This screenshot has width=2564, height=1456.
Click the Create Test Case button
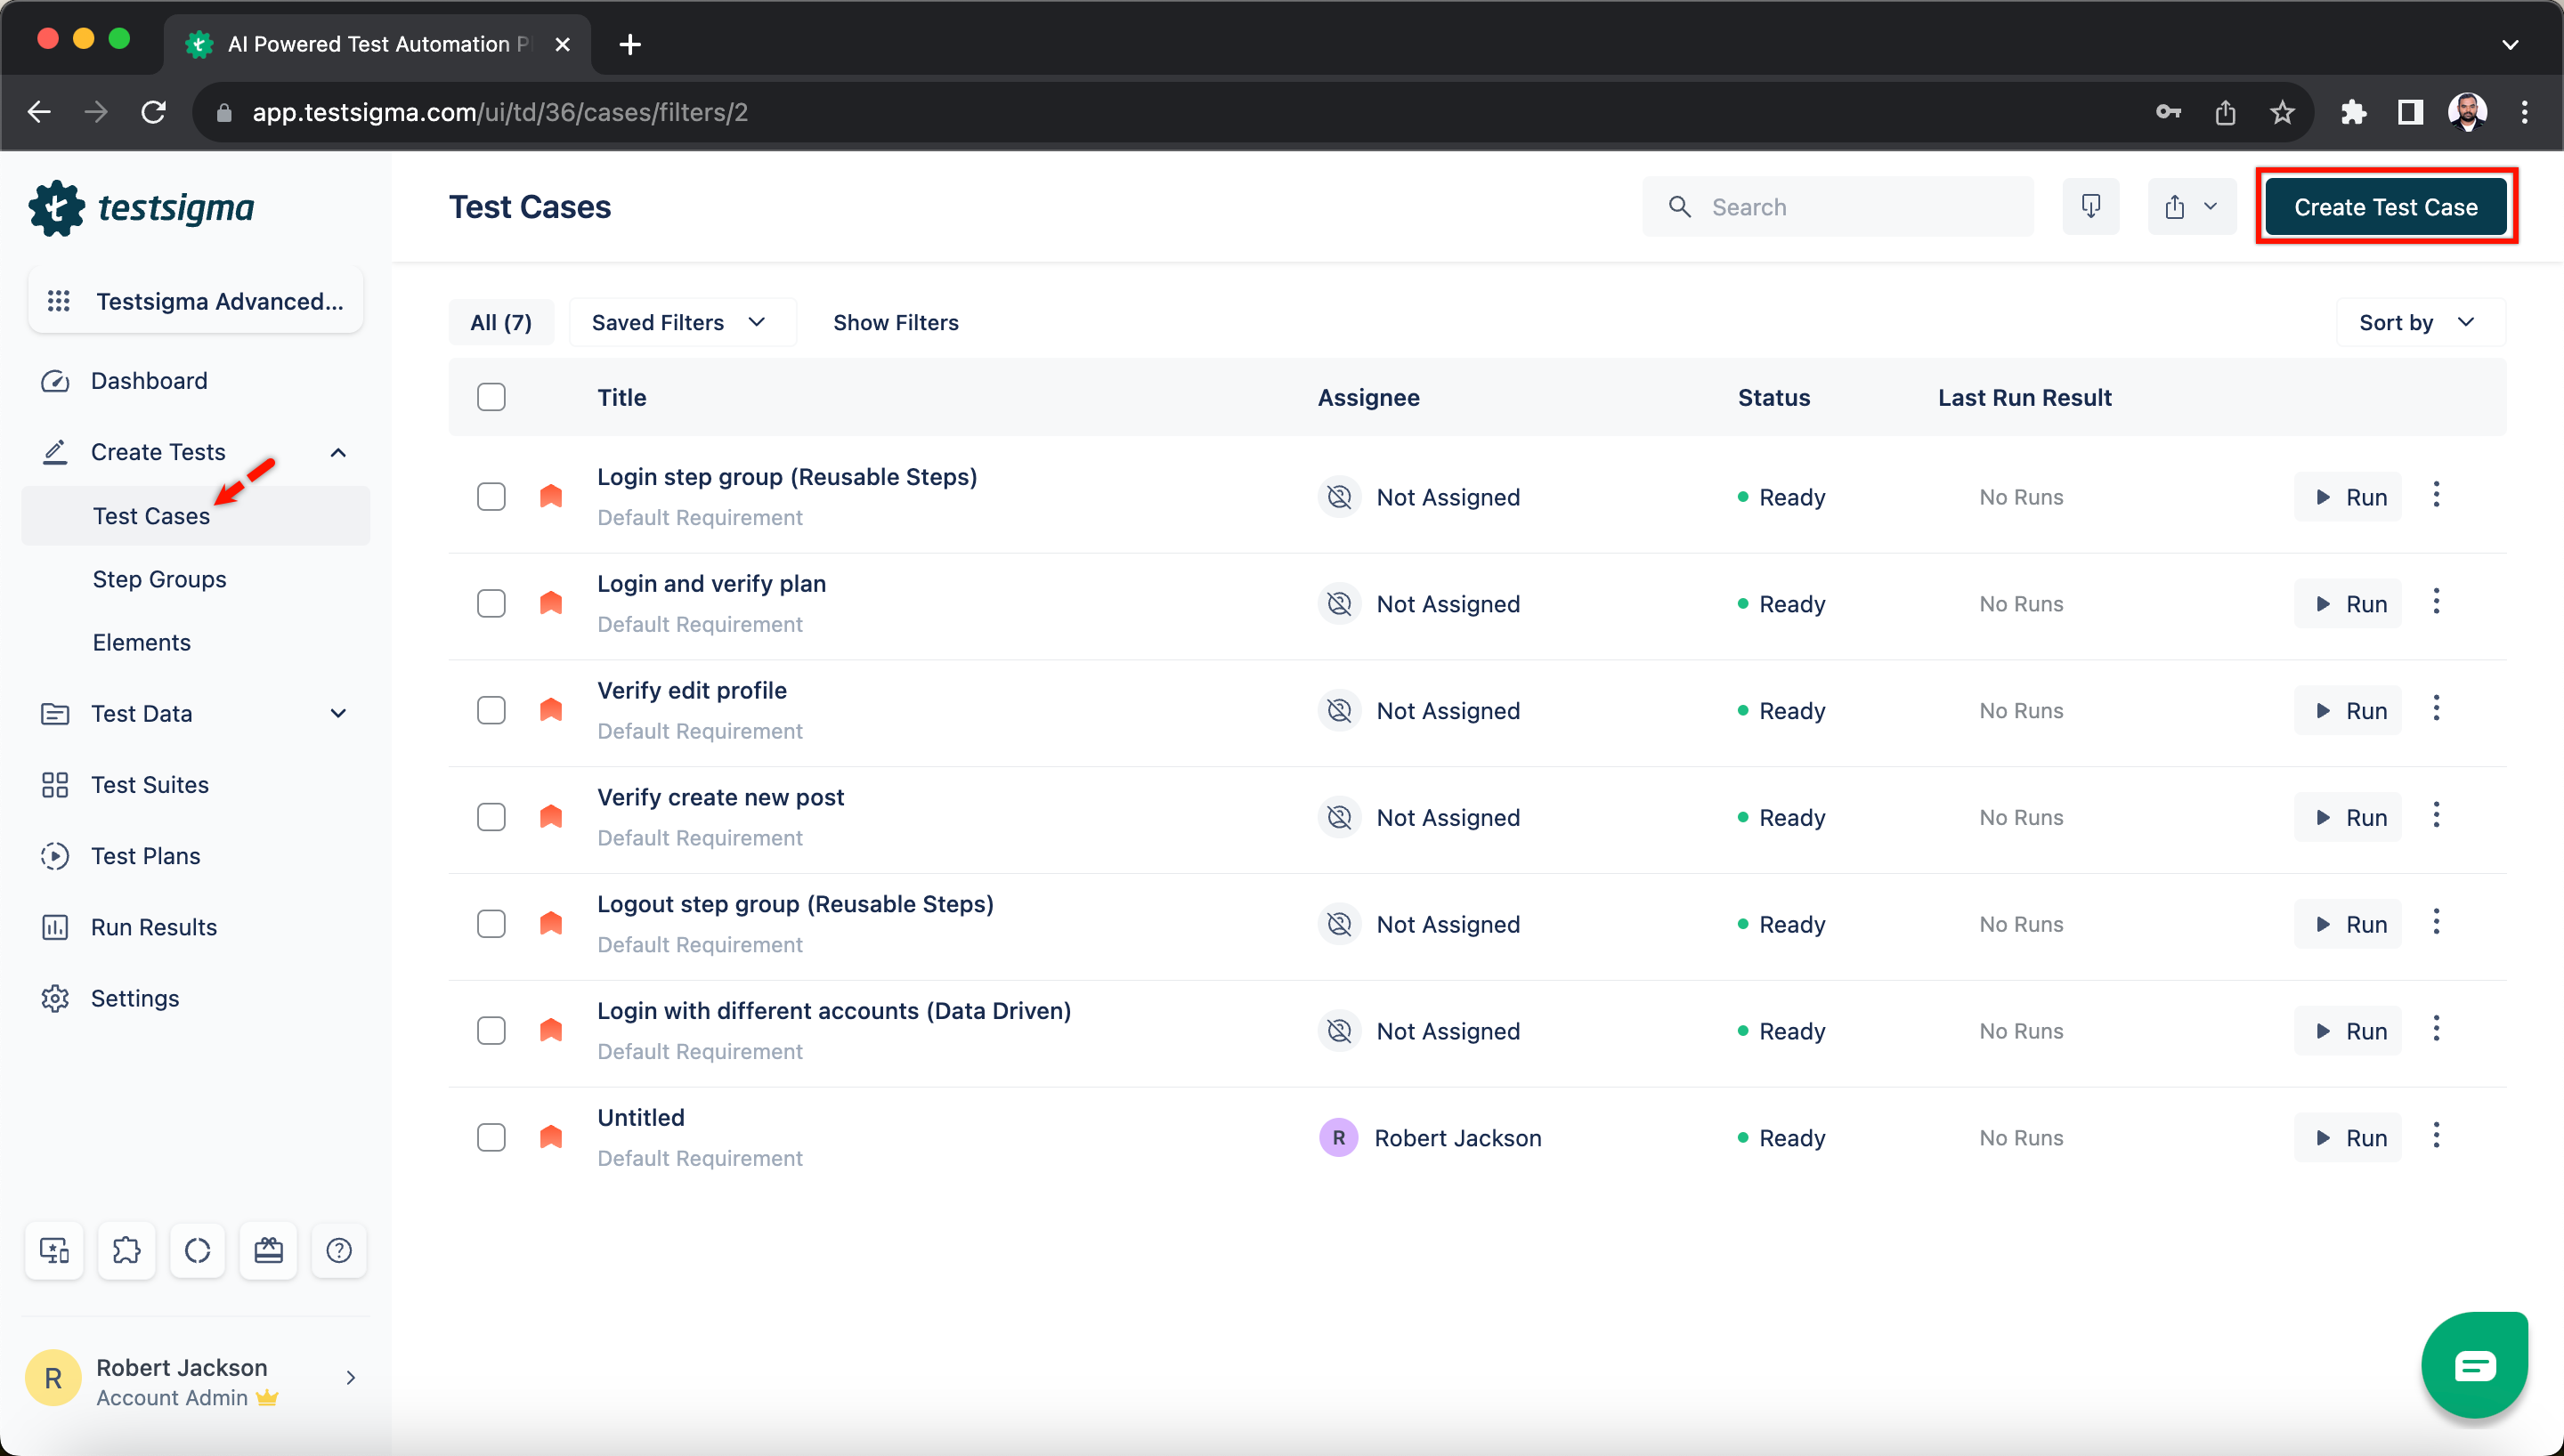pos(2386,206)
